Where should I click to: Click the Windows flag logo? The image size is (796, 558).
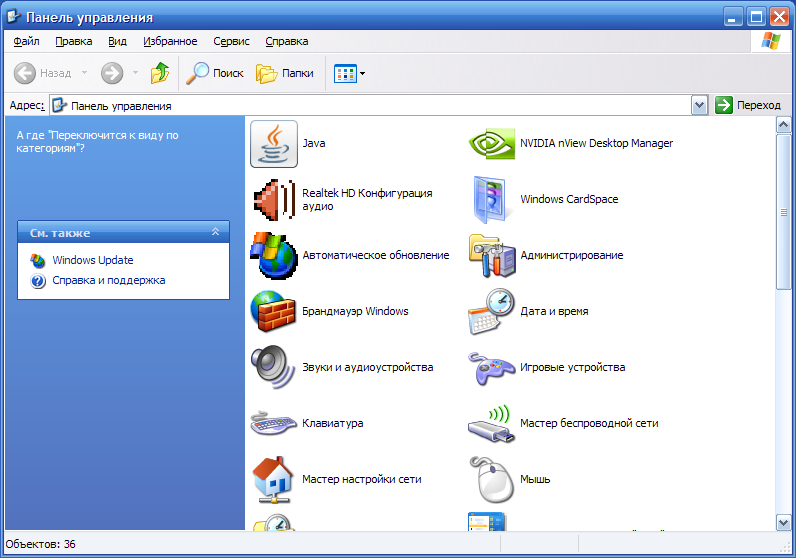tap(771, 41)
